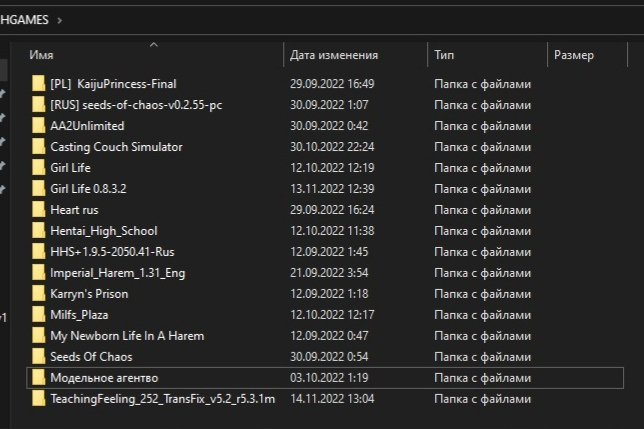
Task: Select TeachingFeeling_252_TransFix folder entry
Action: point(163,399)
